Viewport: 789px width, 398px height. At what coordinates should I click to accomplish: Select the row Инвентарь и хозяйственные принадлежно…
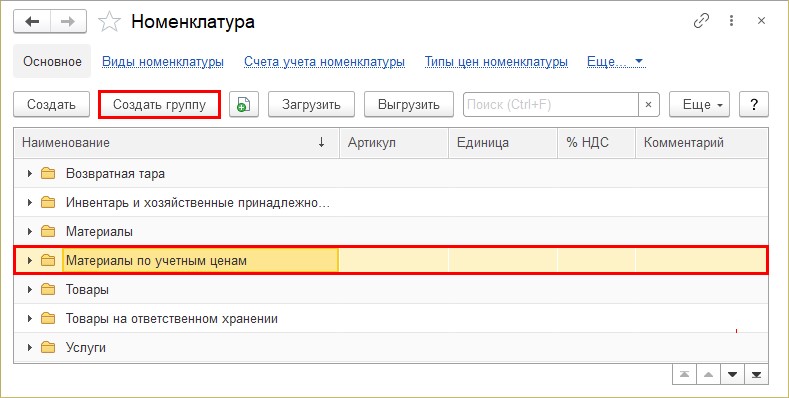391,203
